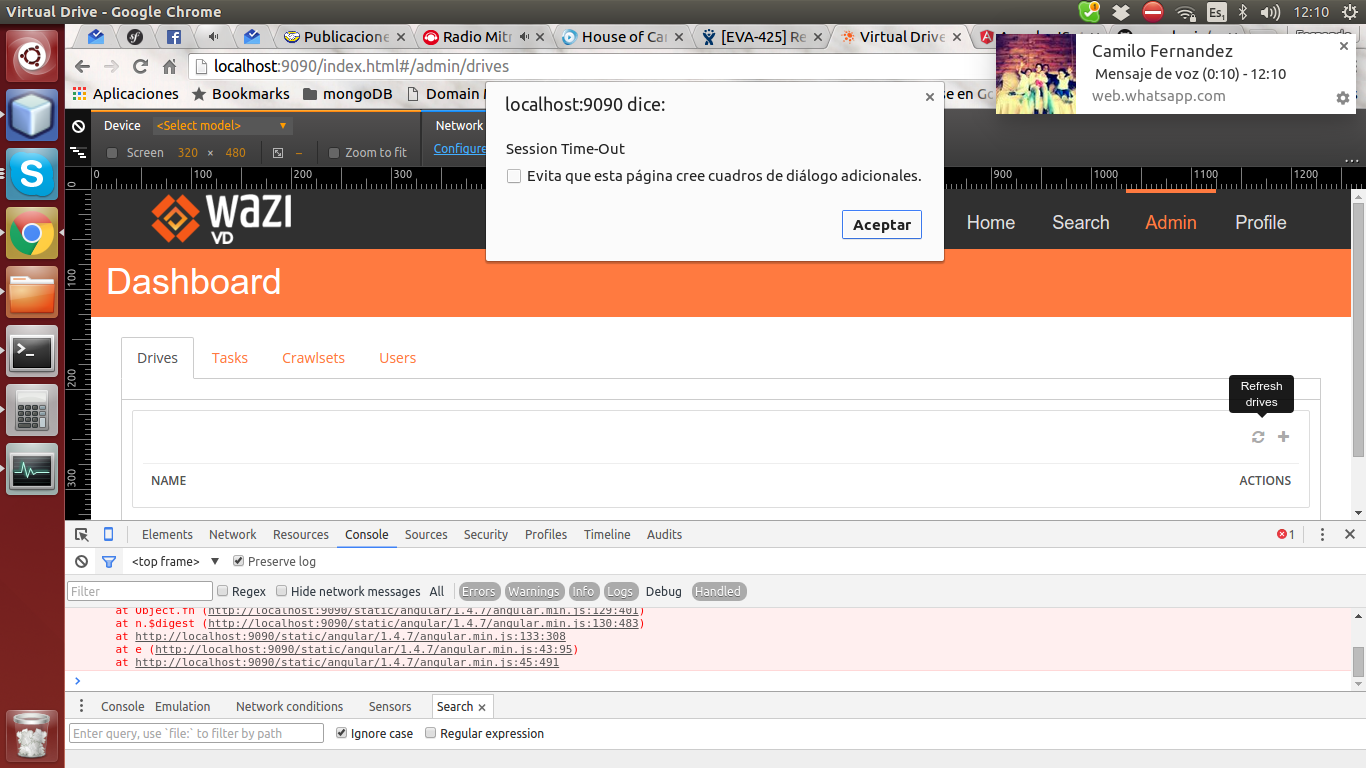Open the Tasks dashboard tab
1366x768 pixels.
[230, 358]
